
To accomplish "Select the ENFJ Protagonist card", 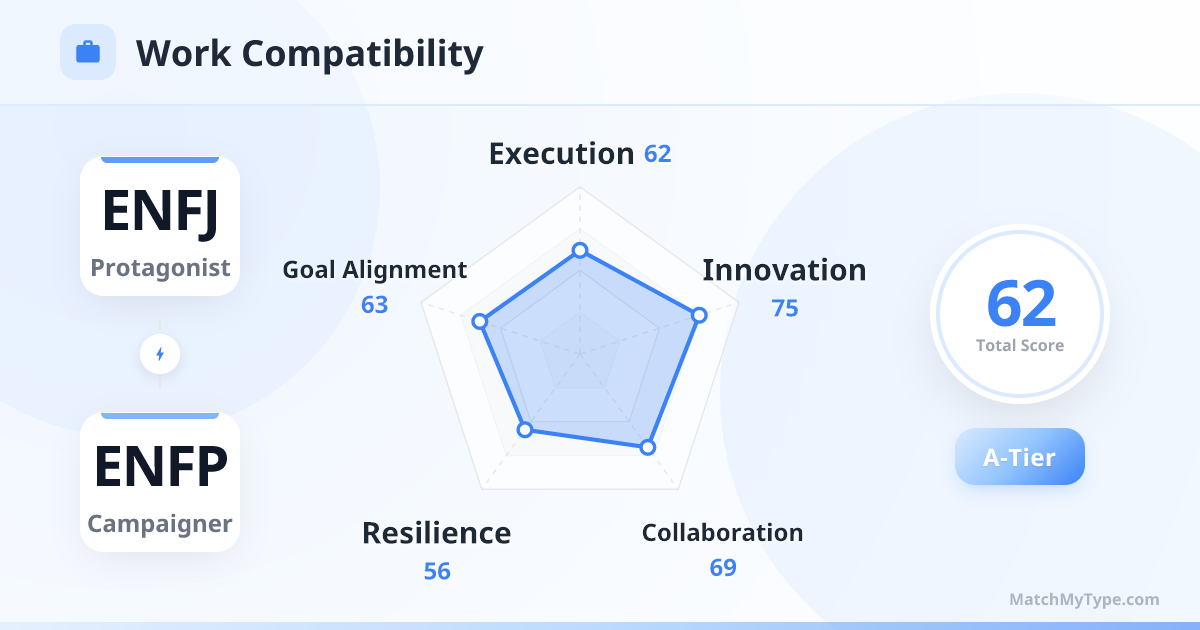I will (160, 227).
